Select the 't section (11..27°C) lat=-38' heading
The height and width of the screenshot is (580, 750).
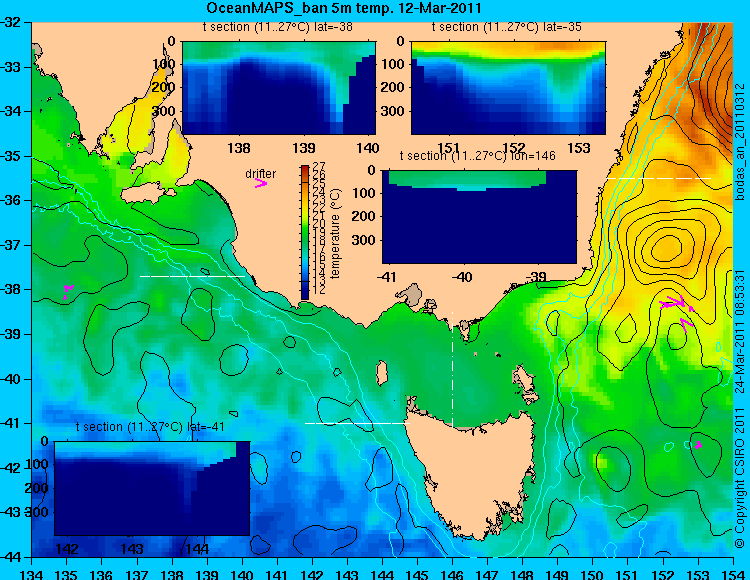[277, 27]
